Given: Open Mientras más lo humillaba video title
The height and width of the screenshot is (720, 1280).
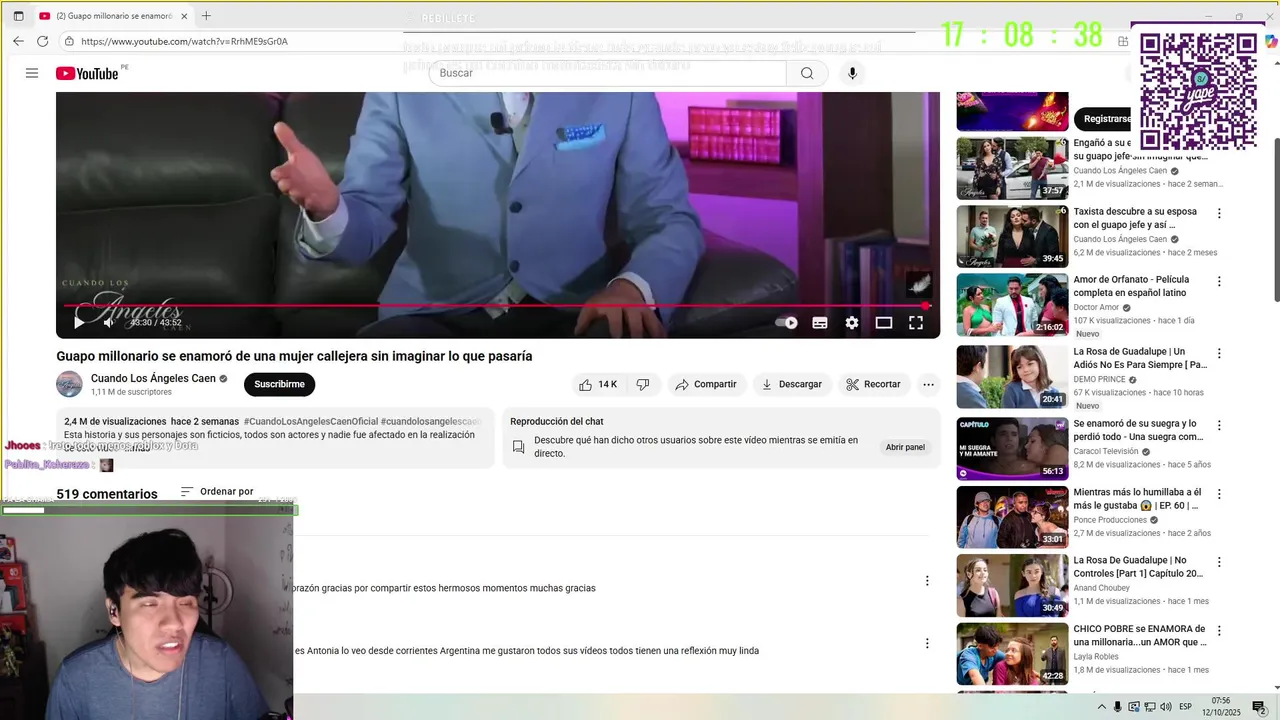Looking at the screenshot, I should pyautogui.click(x=1137, y=499).
